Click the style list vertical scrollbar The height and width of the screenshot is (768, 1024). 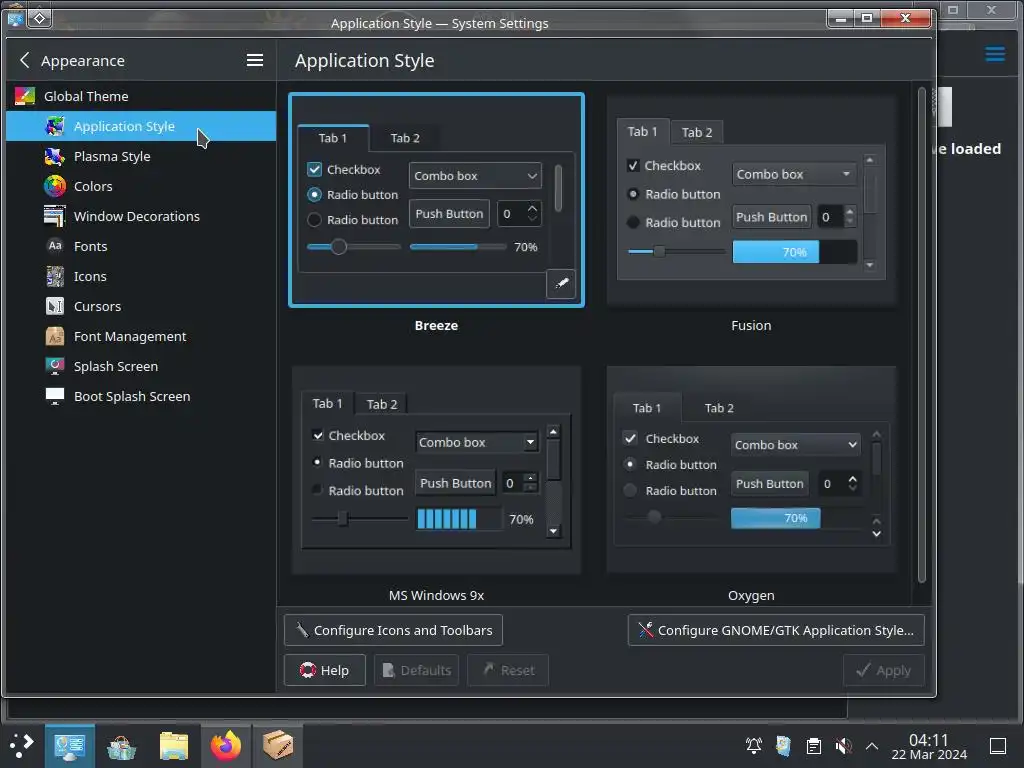point(921,335)
